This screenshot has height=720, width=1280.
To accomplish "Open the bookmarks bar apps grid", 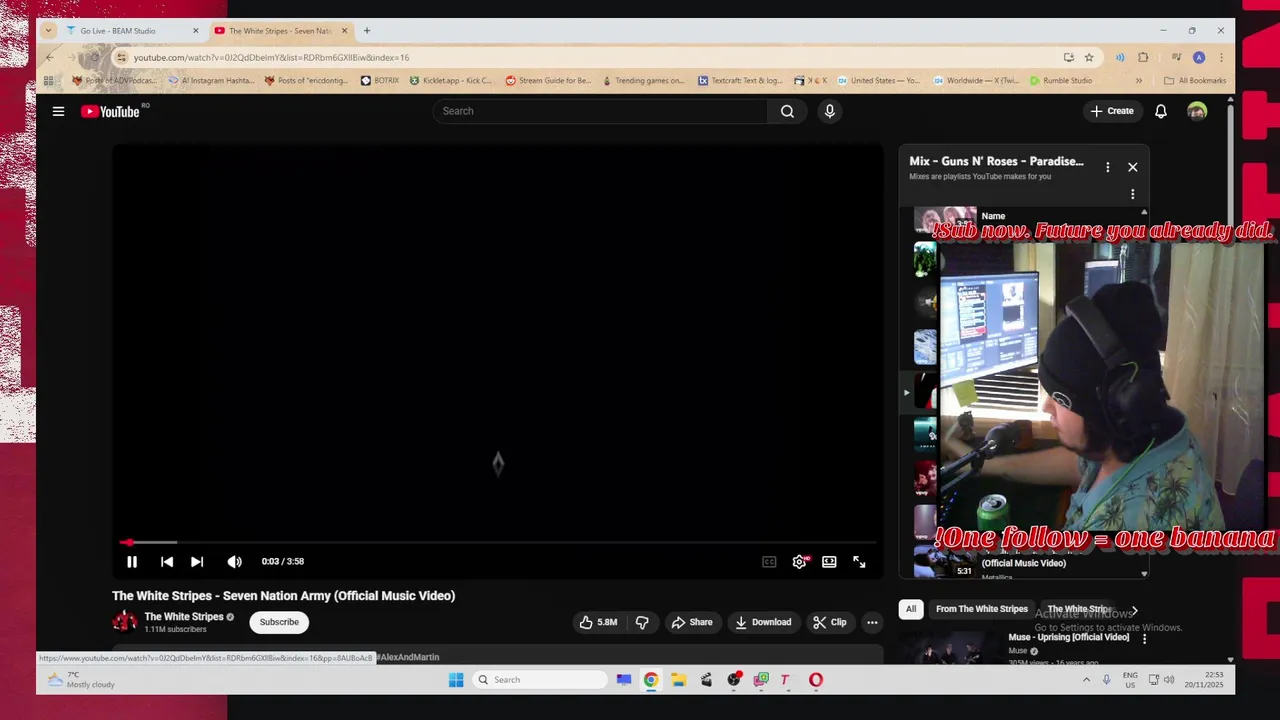I will [x=48, y=81].
